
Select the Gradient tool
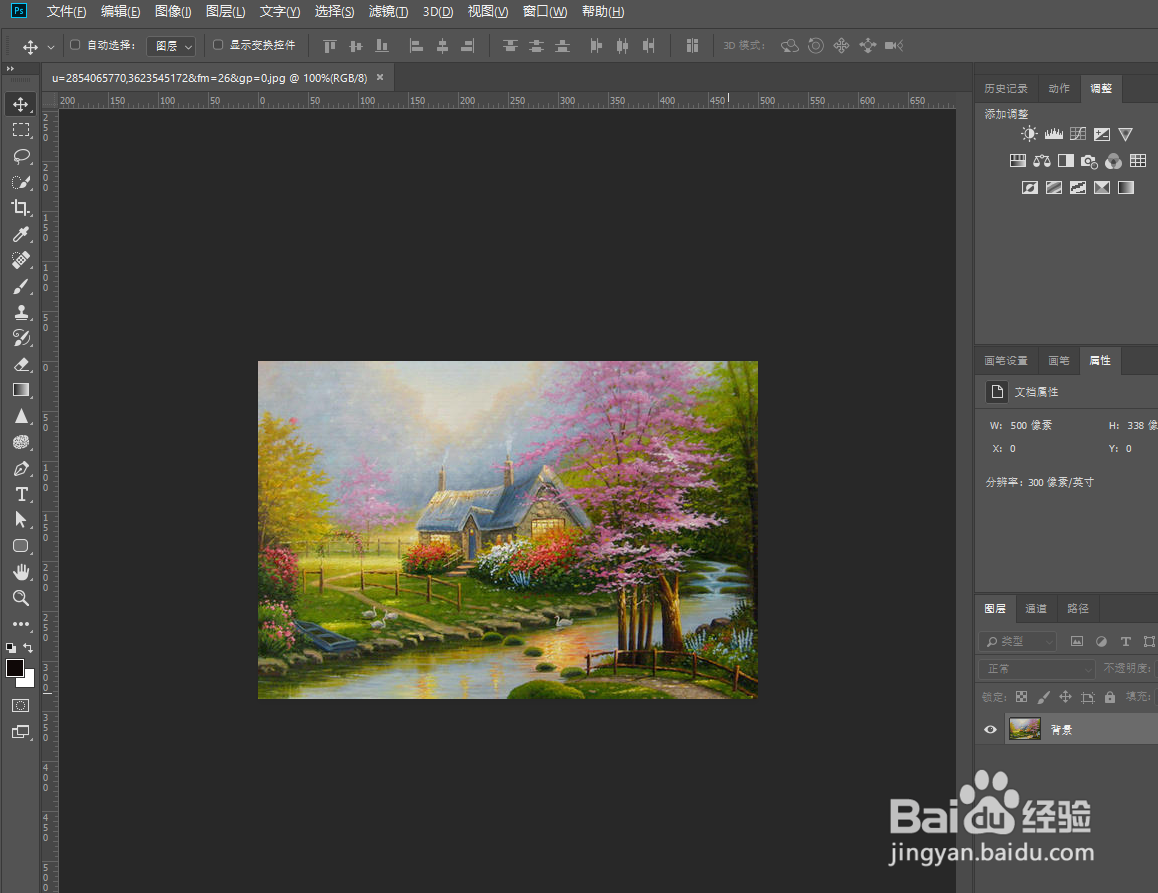pos(21,390)
